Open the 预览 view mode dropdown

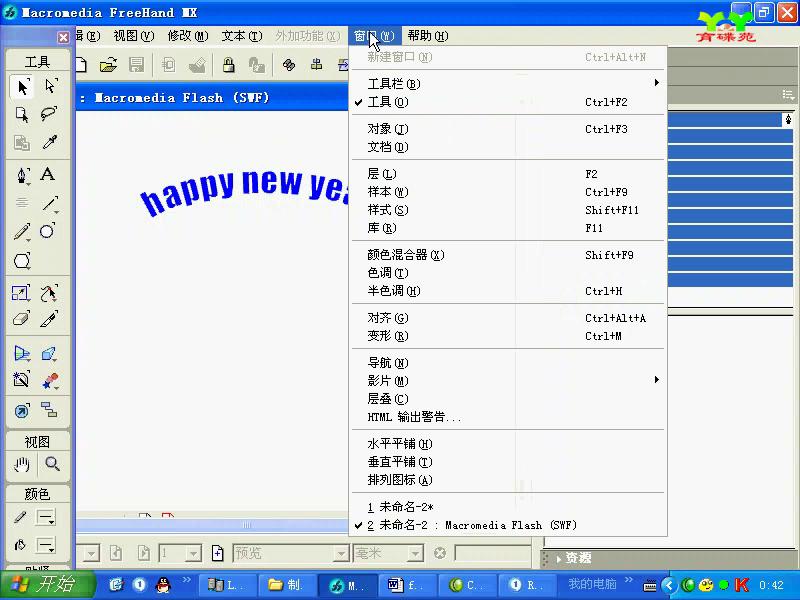tap(341, 553)
